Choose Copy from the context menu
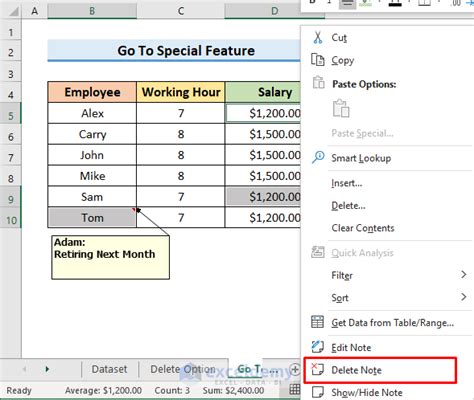The width and height of the screenshot is (474, 400). [x=342, y=60]
